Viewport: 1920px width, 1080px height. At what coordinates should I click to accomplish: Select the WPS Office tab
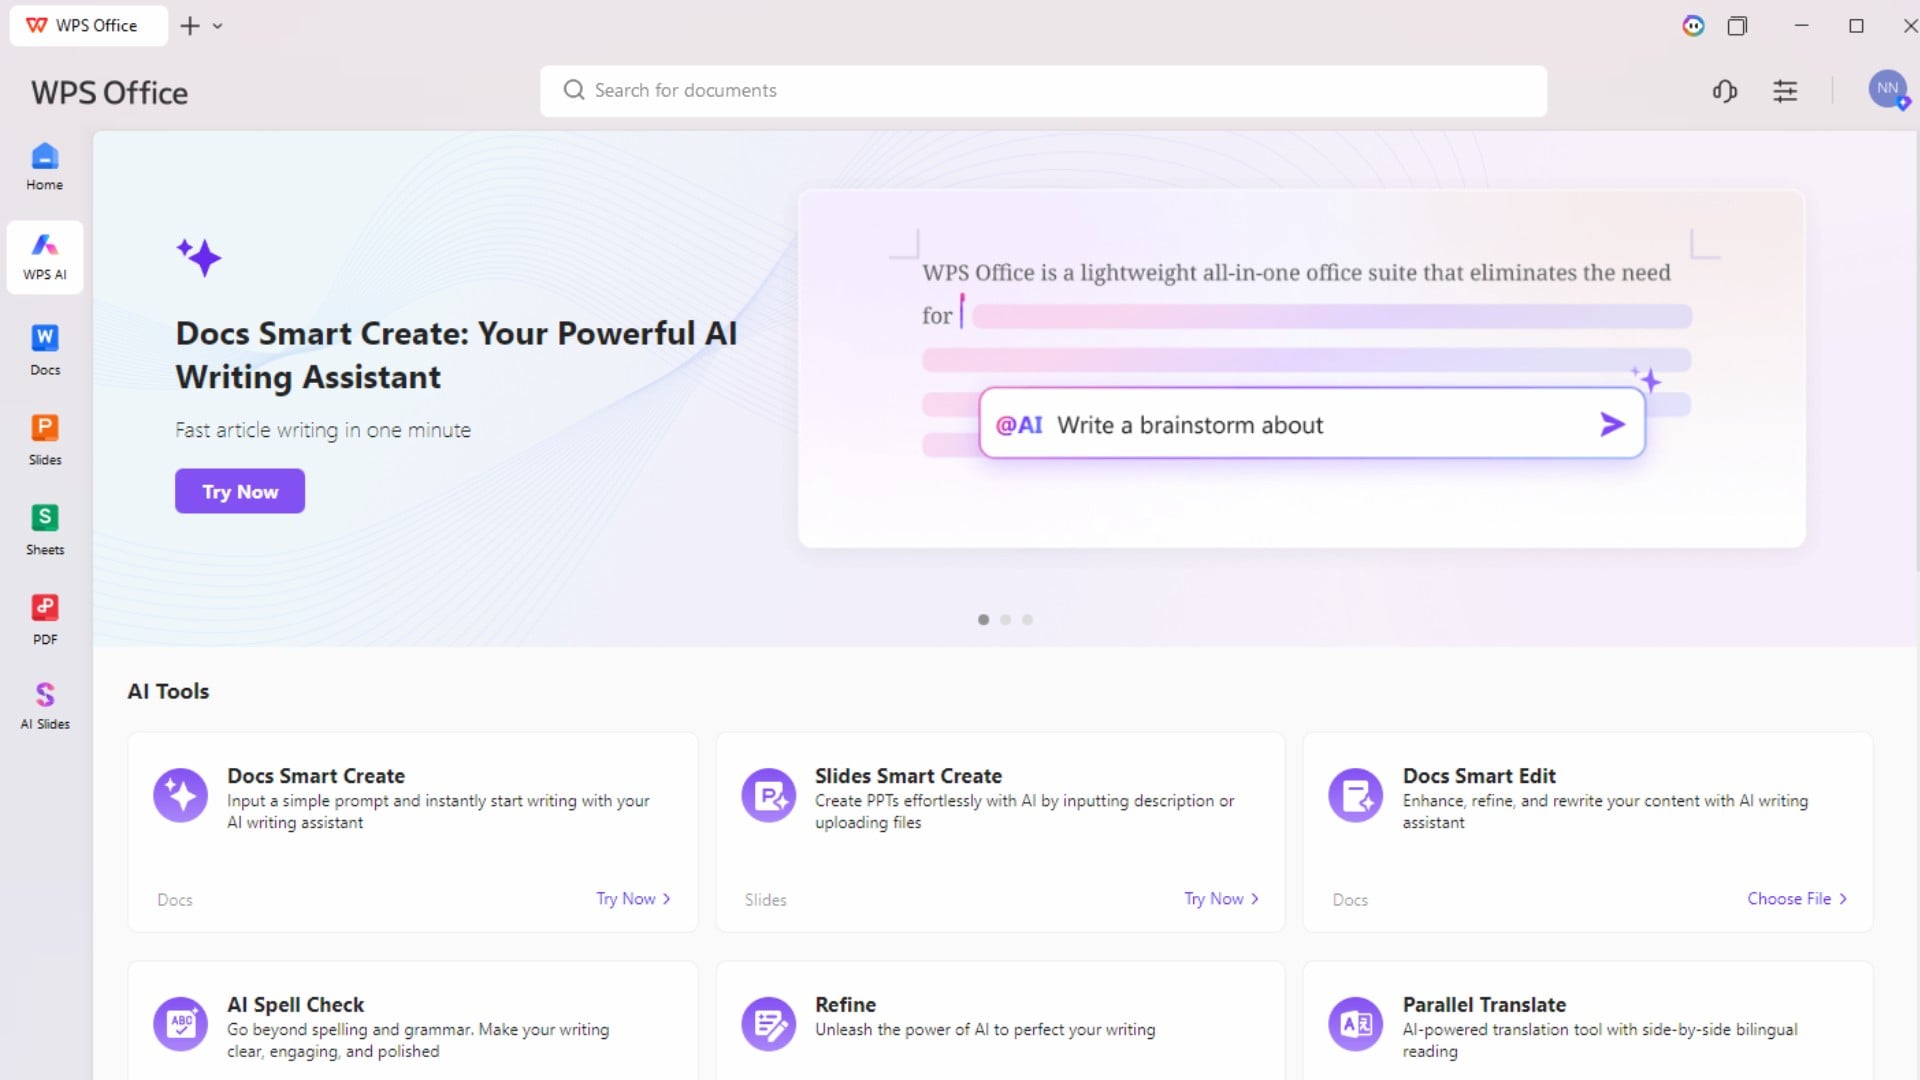pyautogui.click(x=88, y=26)
